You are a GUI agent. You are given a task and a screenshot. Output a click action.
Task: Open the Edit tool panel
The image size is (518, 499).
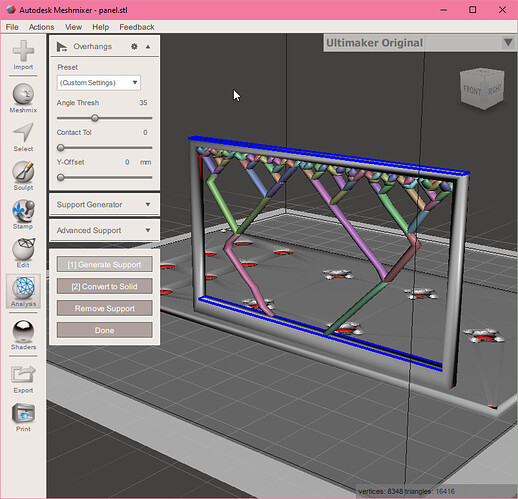(23, 249)
